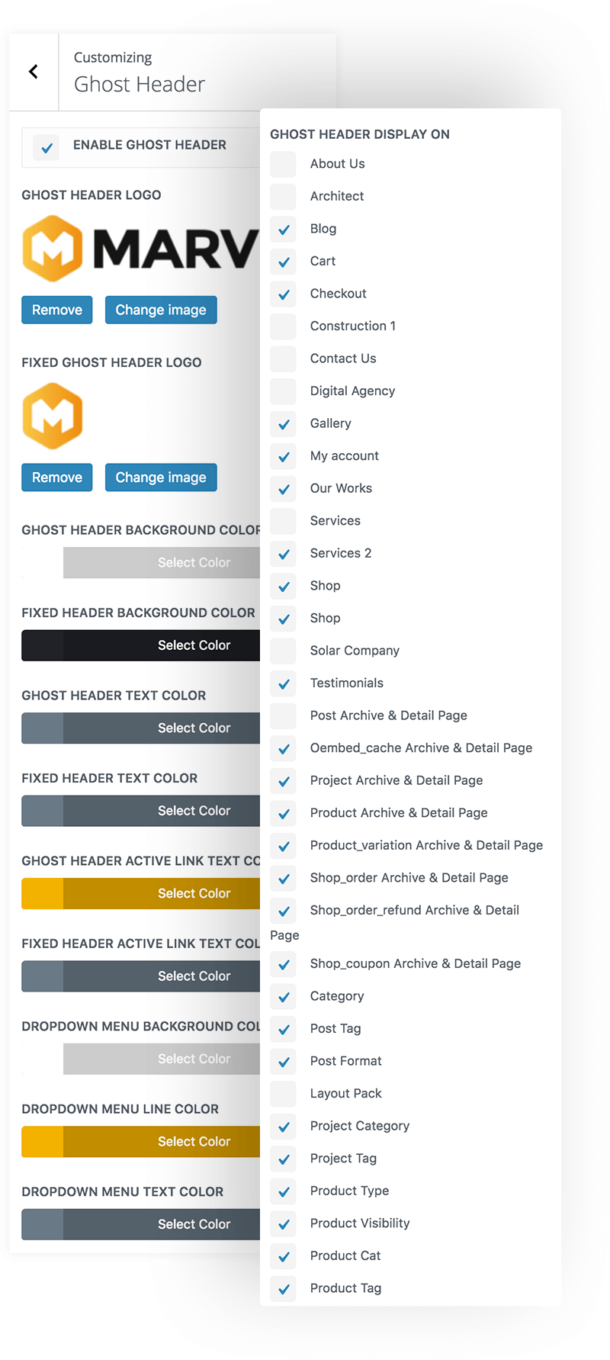610x1360 pixels.
Task: Open ghost header text color picker
Action: [x=160, y=728]
